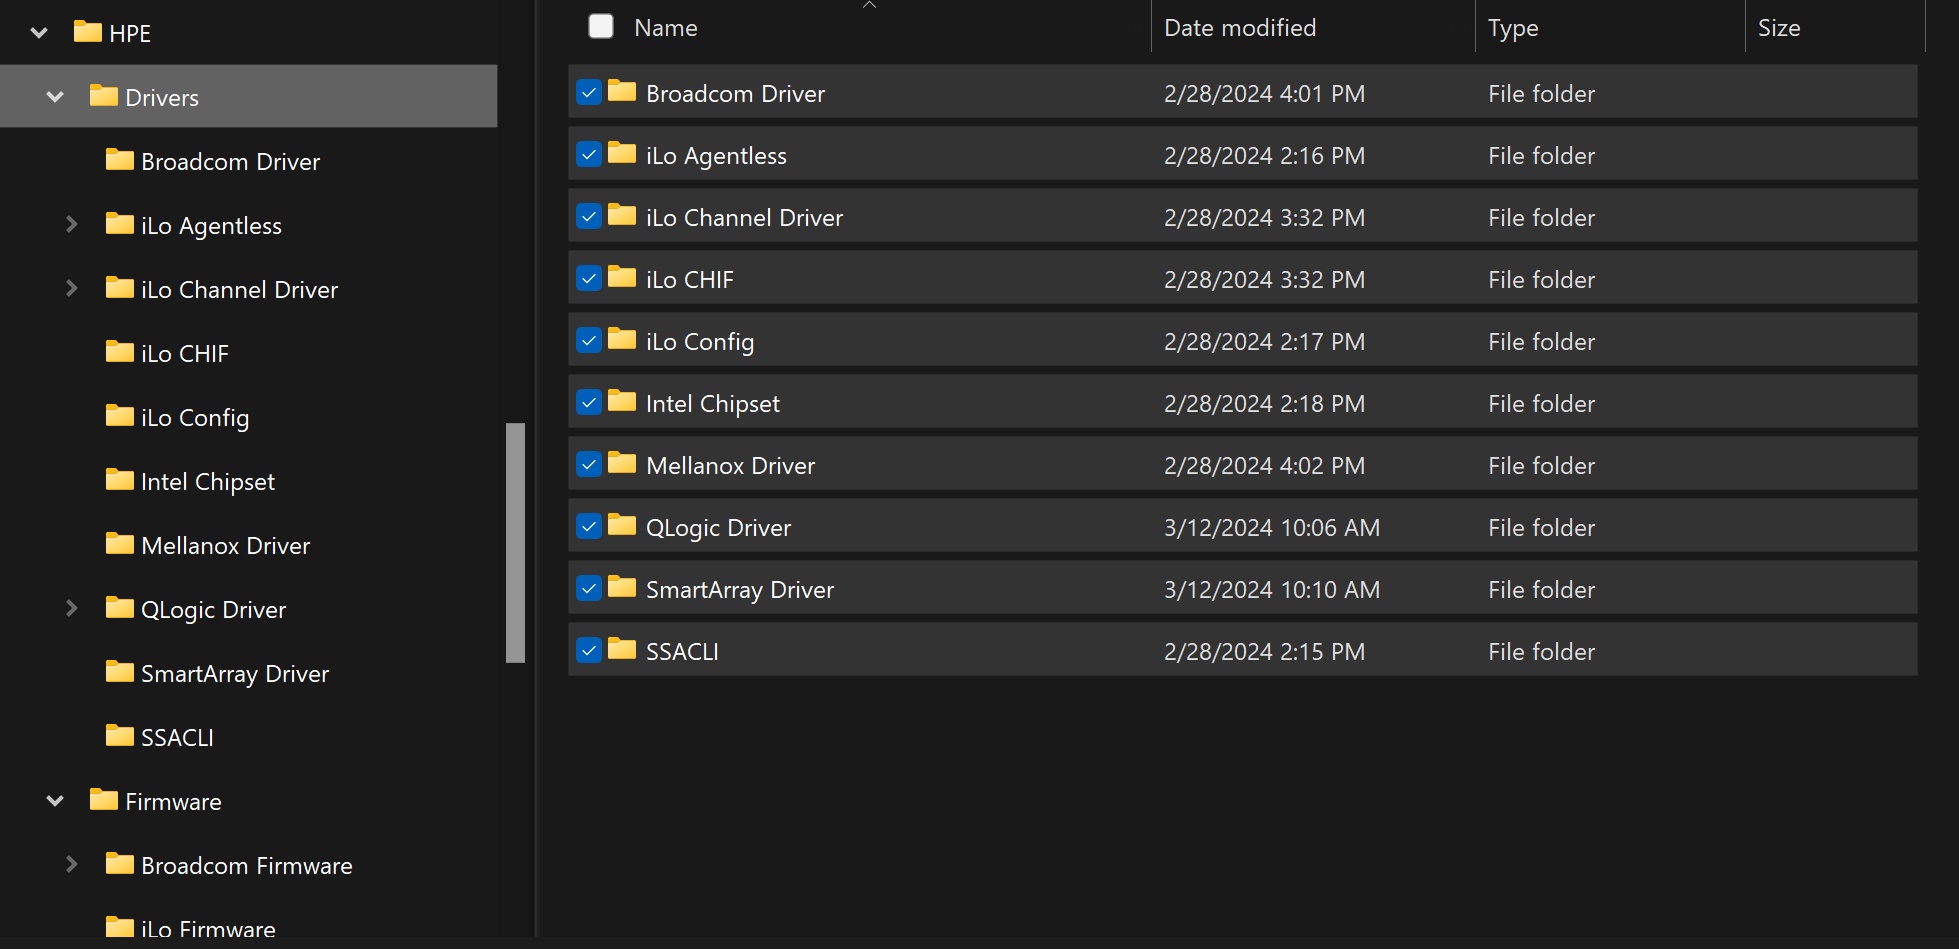Viewport: 1959px width, 949px height.
Task: Click the date 2/28/2024 2:15 PM
Action: [1264, 651]
